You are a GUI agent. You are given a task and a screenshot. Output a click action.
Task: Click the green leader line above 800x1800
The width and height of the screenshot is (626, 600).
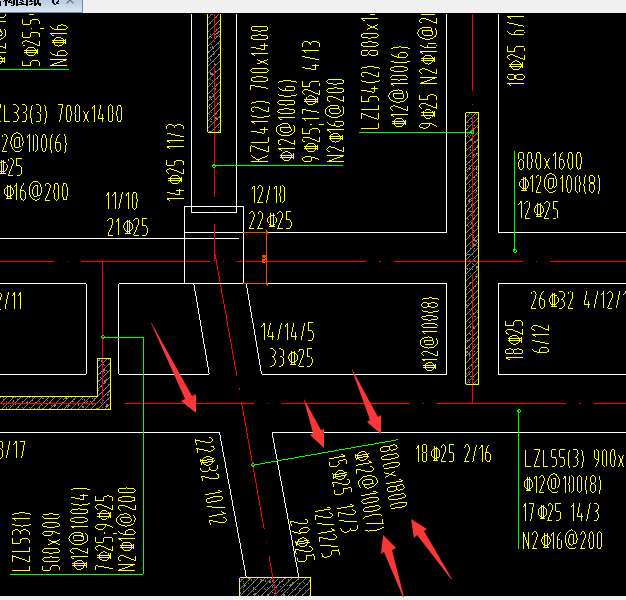coord(325,452)
